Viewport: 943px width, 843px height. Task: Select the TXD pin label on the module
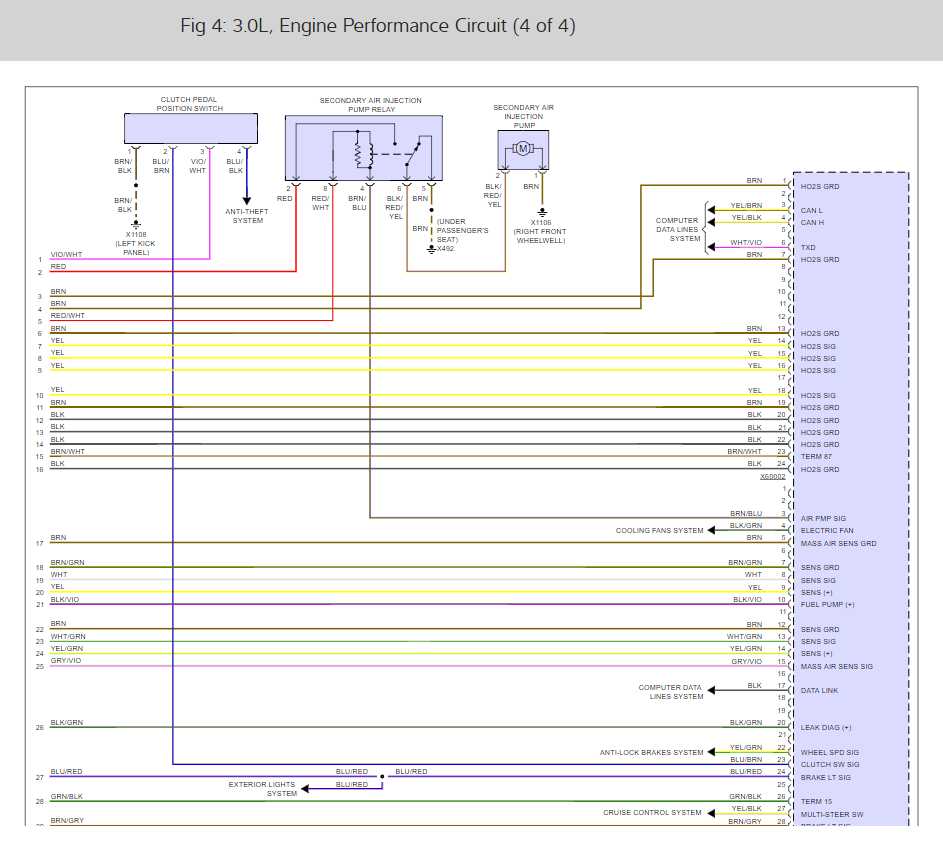(x=808, y=247)
